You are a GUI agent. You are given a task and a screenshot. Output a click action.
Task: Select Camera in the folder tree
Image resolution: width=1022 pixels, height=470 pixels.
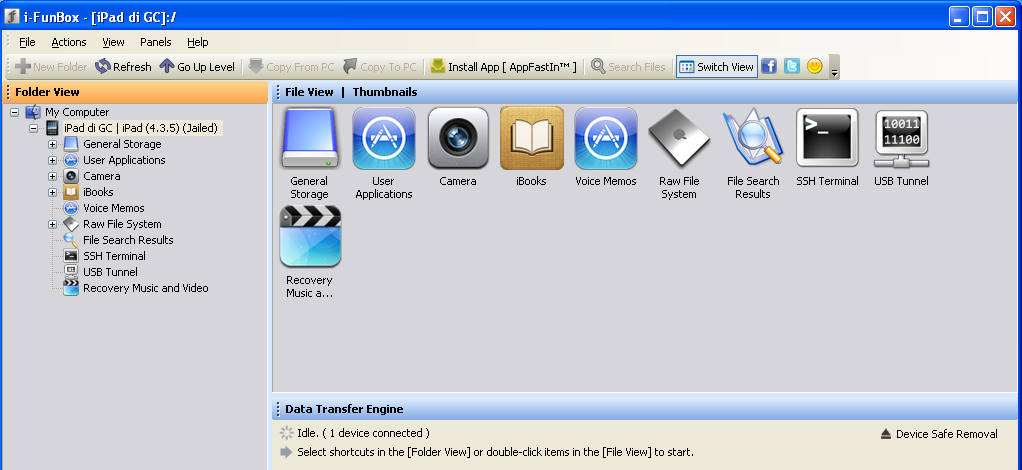click(102, 176)
